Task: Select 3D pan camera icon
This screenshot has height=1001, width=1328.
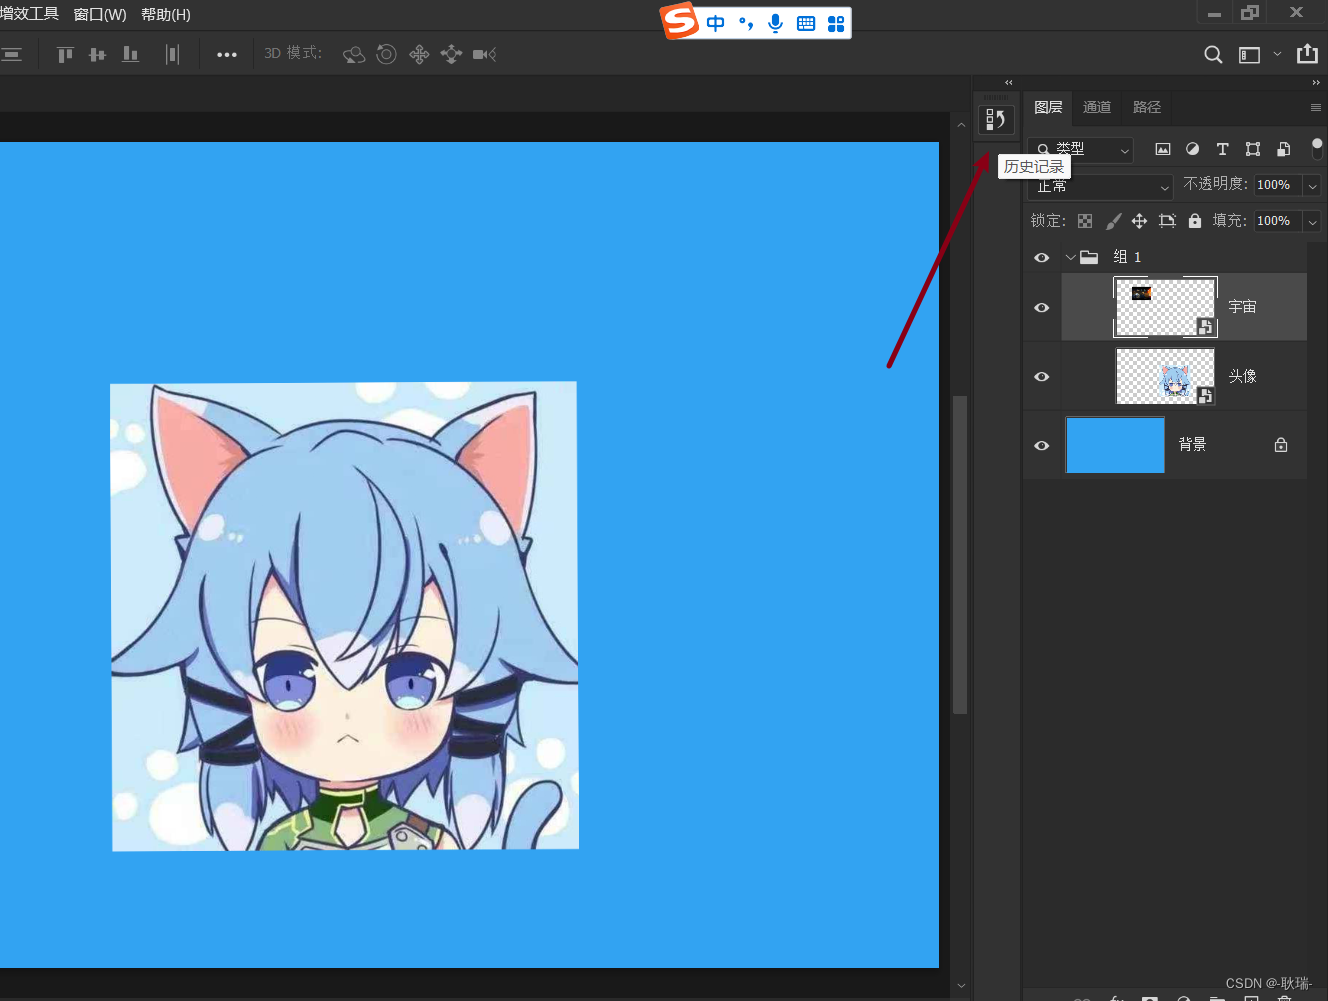Action: (419, 54)
